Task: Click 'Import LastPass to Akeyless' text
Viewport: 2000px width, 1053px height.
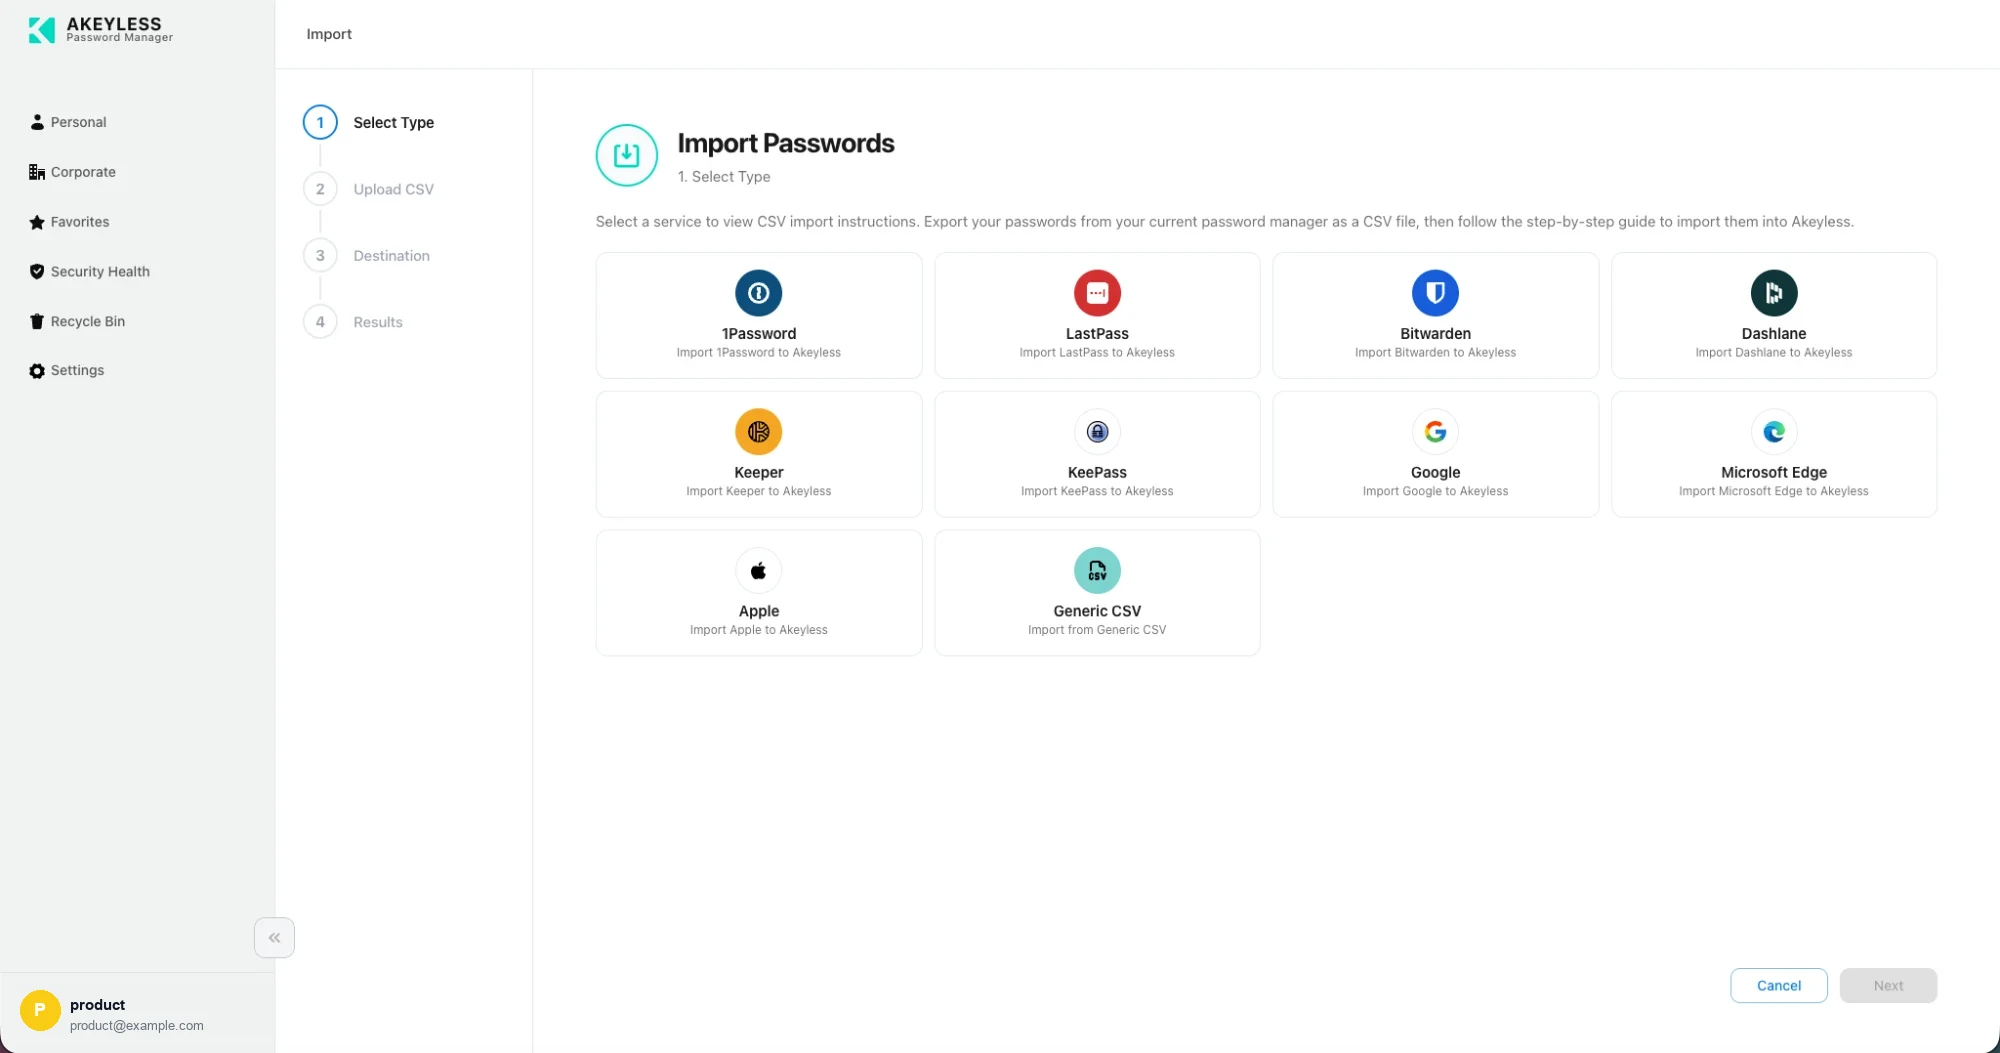Action: pyautogui.click(x=1097, y=353)
